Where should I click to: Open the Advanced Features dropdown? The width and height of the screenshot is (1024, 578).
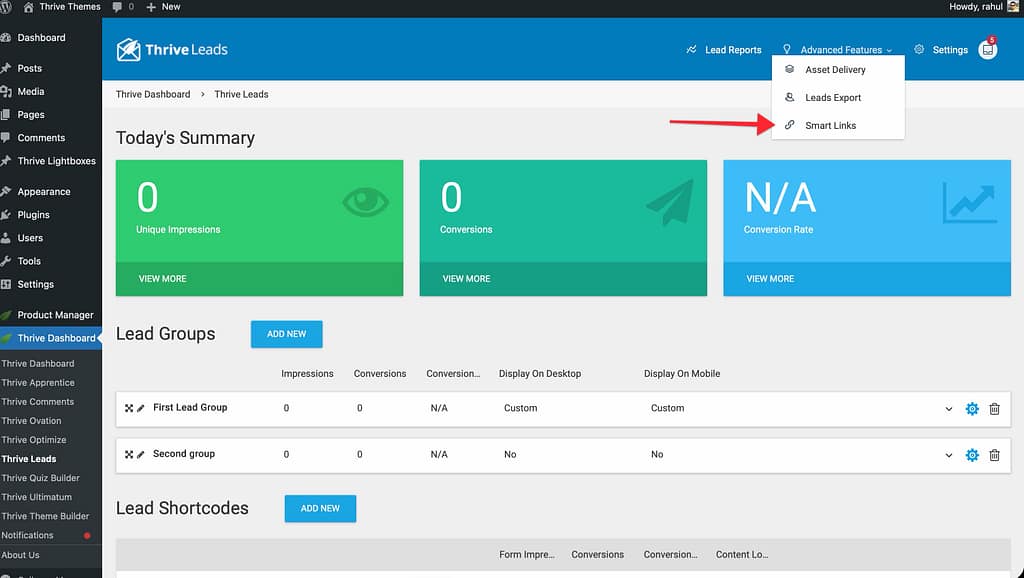[x=840, y=50]
